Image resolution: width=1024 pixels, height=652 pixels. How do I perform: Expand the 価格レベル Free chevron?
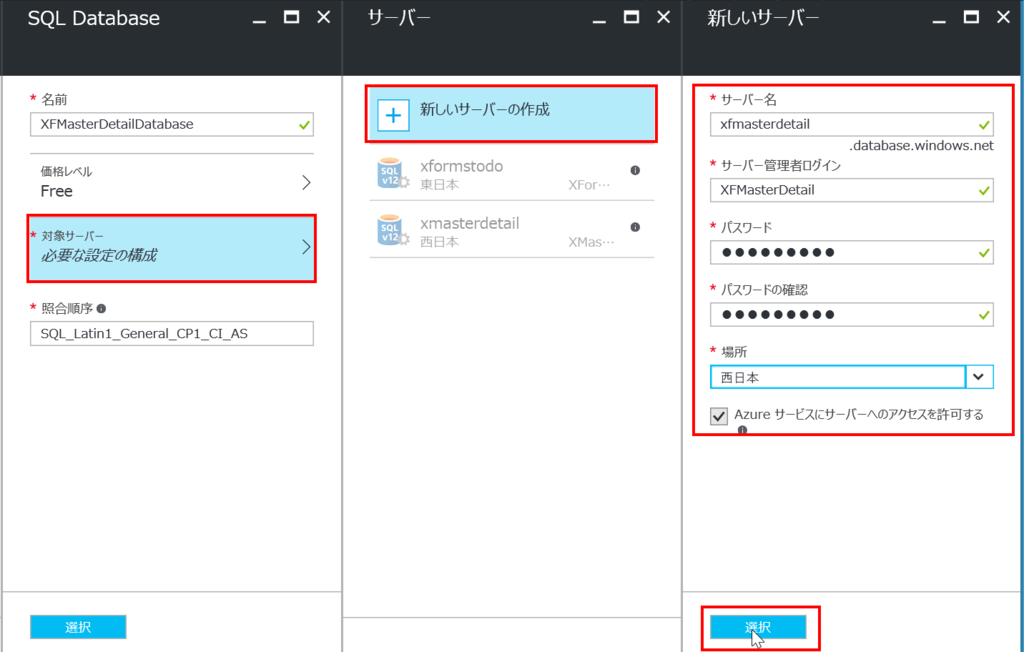point(306,182)
